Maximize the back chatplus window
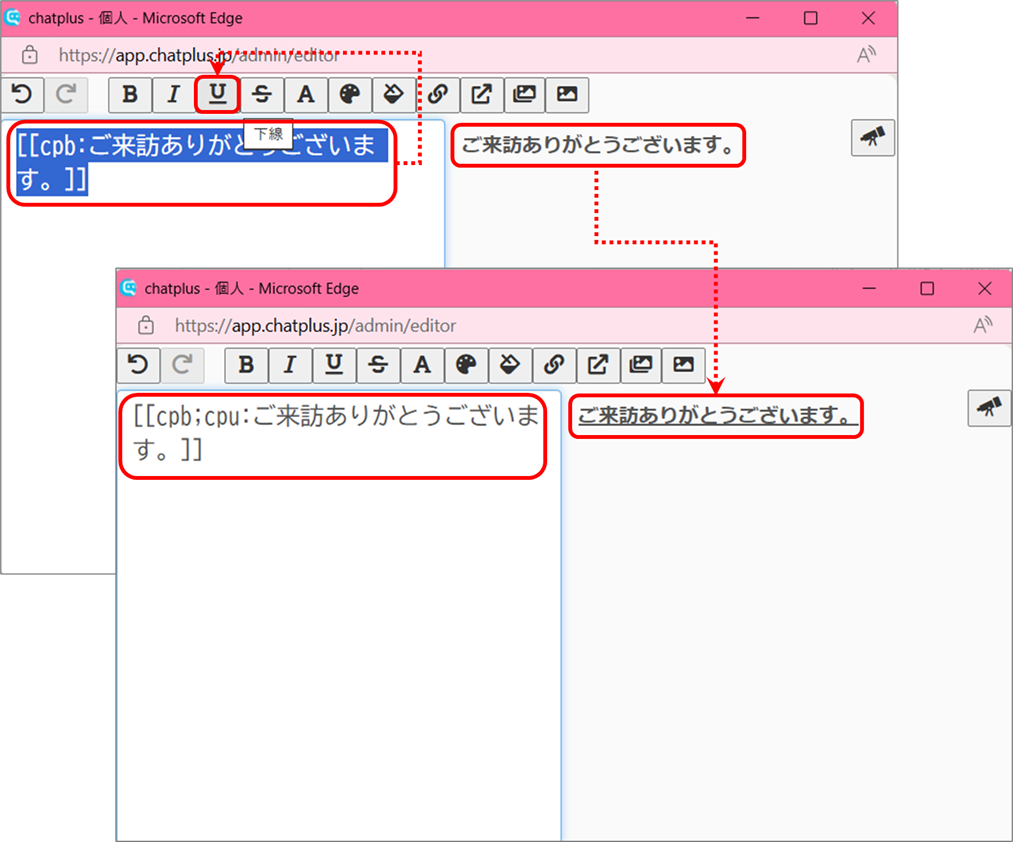Screen dimensions: 1013x842 (811, 18)
